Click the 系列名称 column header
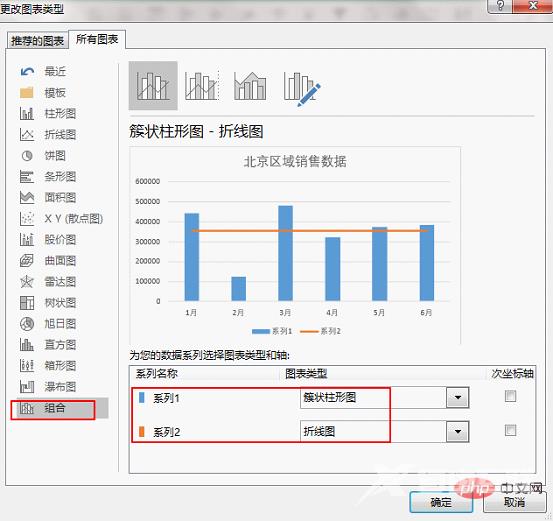The height and width of the screenshot is (521, 553). click(157, 374)
